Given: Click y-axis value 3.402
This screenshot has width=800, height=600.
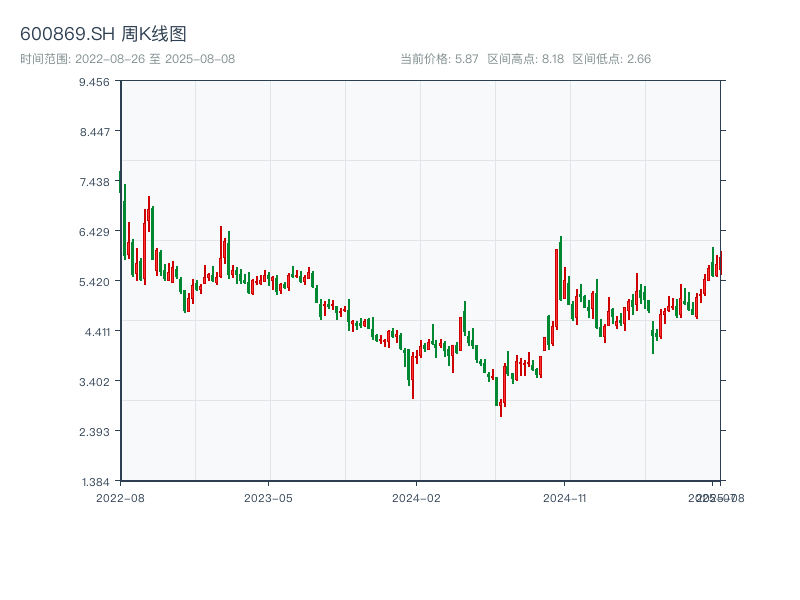Looking at the screenshot, I should pyautogui.click(x=94, y=382).
